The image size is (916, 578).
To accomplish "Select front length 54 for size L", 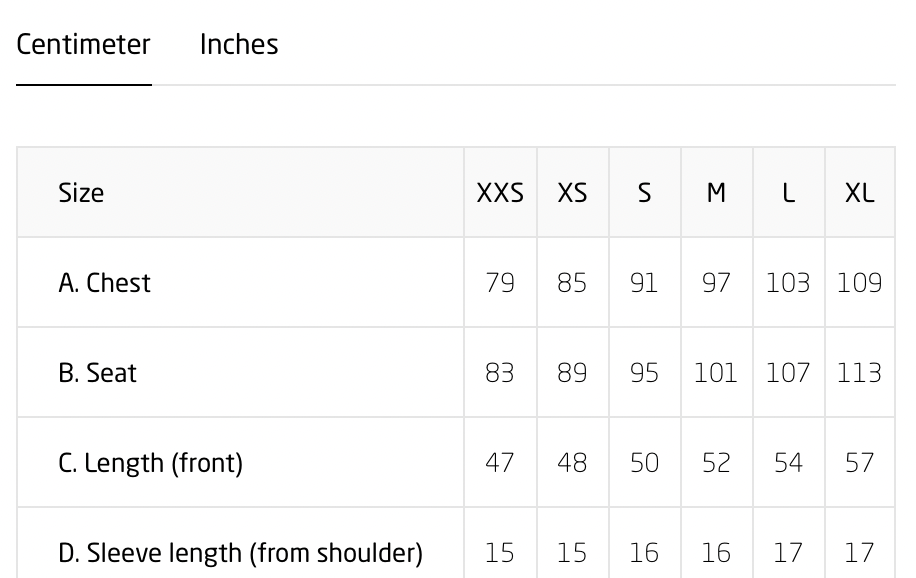I will pyautogui.click(x=788, y=463).
